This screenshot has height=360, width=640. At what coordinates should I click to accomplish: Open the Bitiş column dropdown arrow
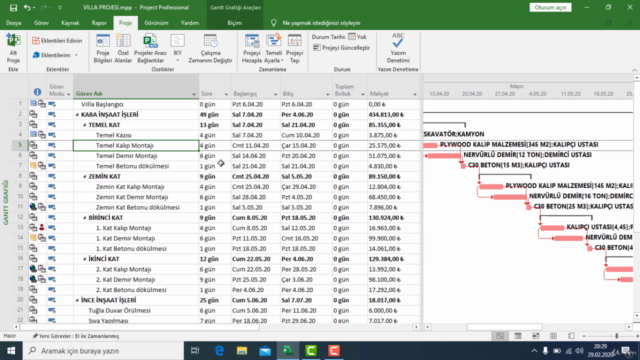pos(327,94)
